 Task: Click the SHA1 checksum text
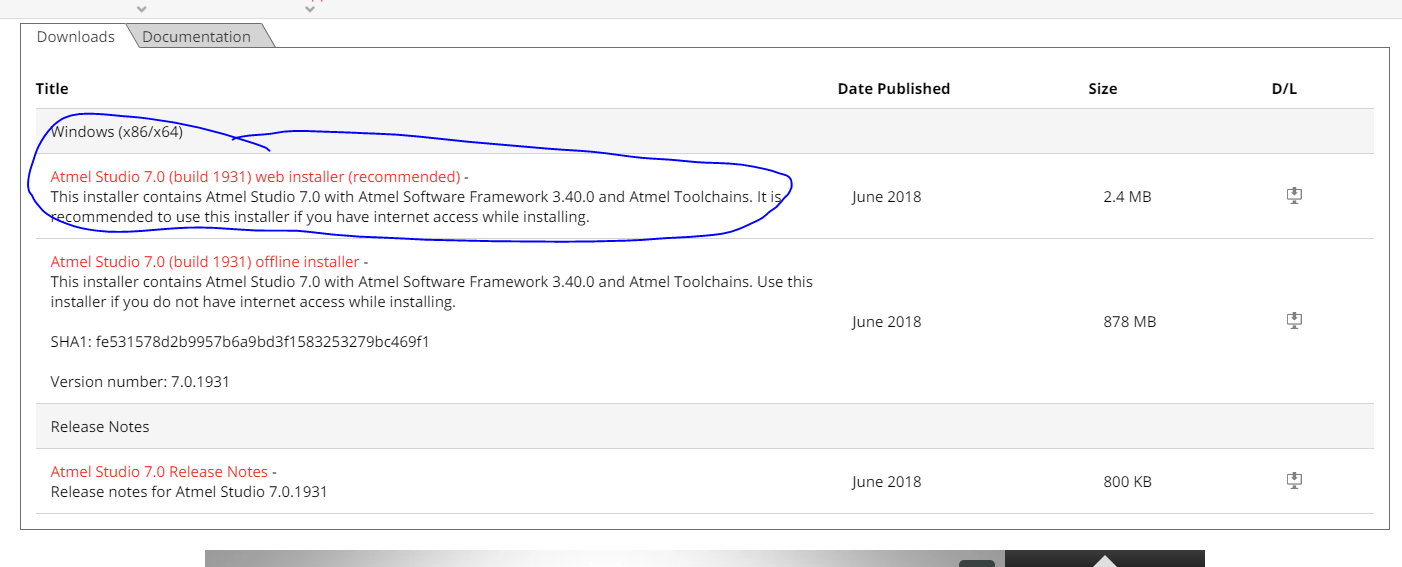coord(240,342)
